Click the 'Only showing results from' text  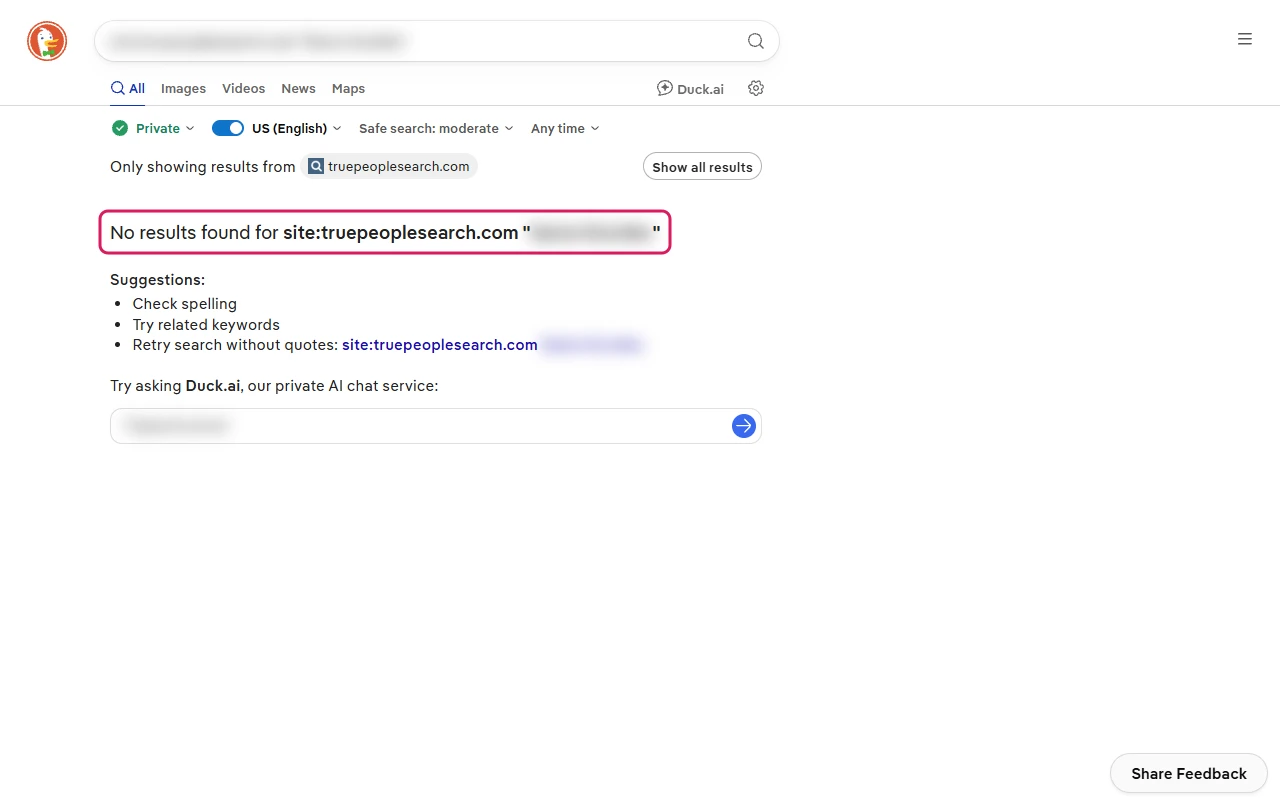203,166
